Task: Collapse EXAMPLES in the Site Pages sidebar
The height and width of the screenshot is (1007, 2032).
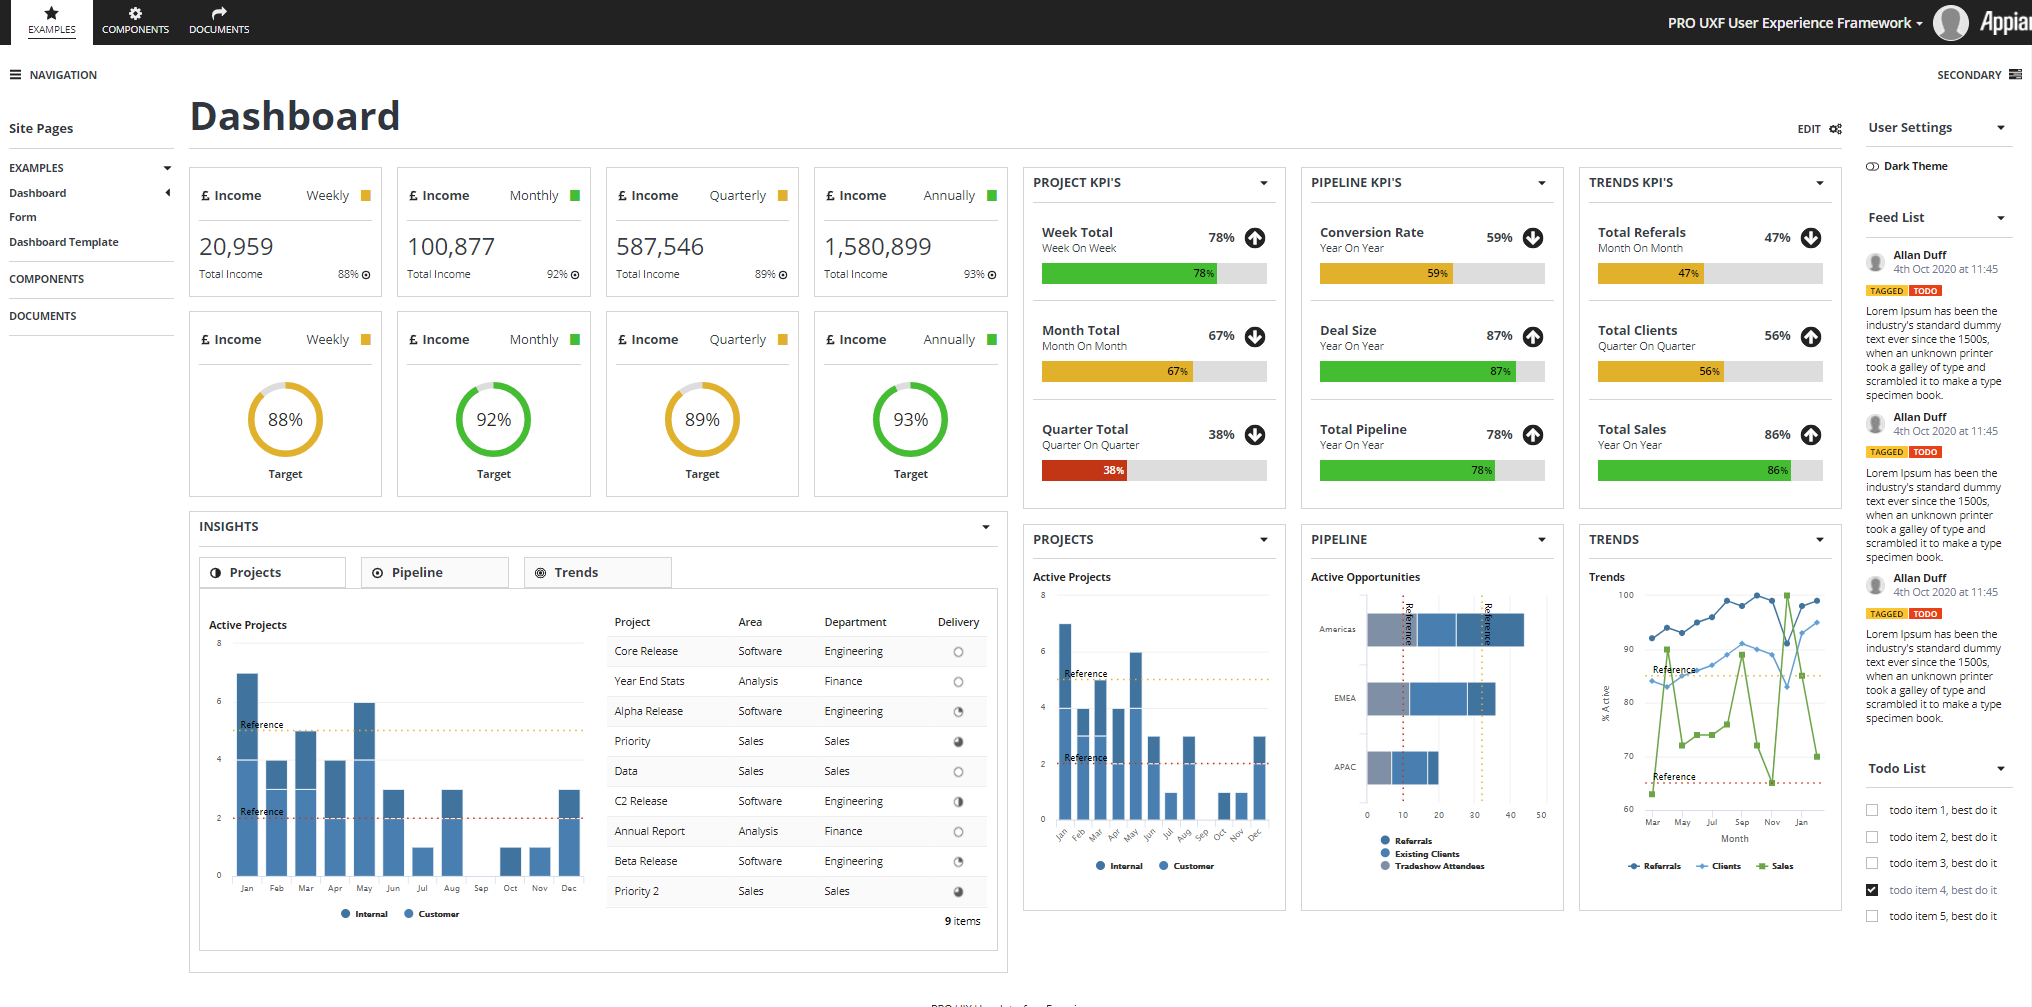Action: [167, 167]
